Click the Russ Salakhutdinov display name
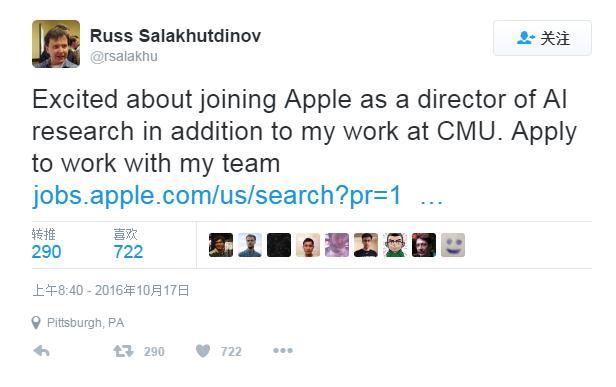 click(175, 36)
